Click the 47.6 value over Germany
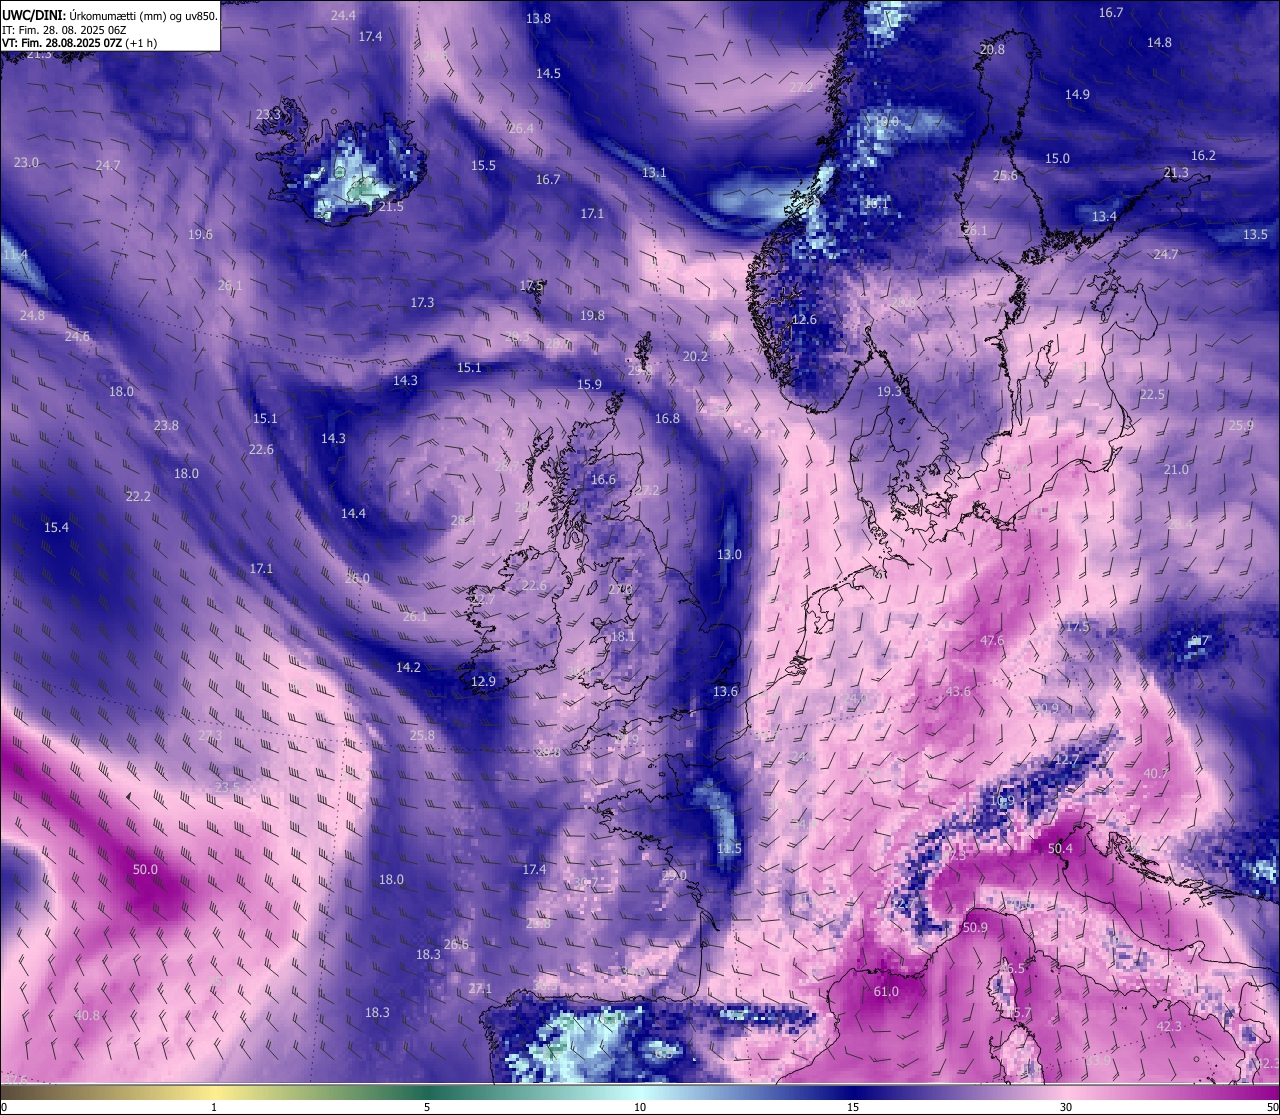The width and height of the screenshot is (1280, 1115). tap(992, 640)
